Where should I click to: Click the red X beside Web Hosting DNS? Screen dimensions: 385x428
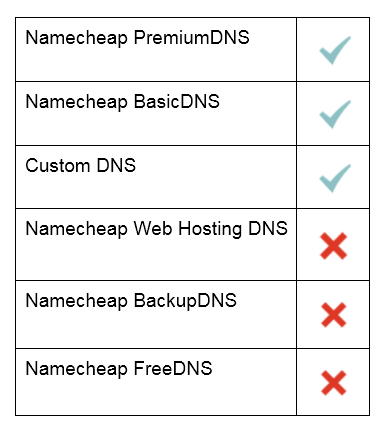point(334,246)
